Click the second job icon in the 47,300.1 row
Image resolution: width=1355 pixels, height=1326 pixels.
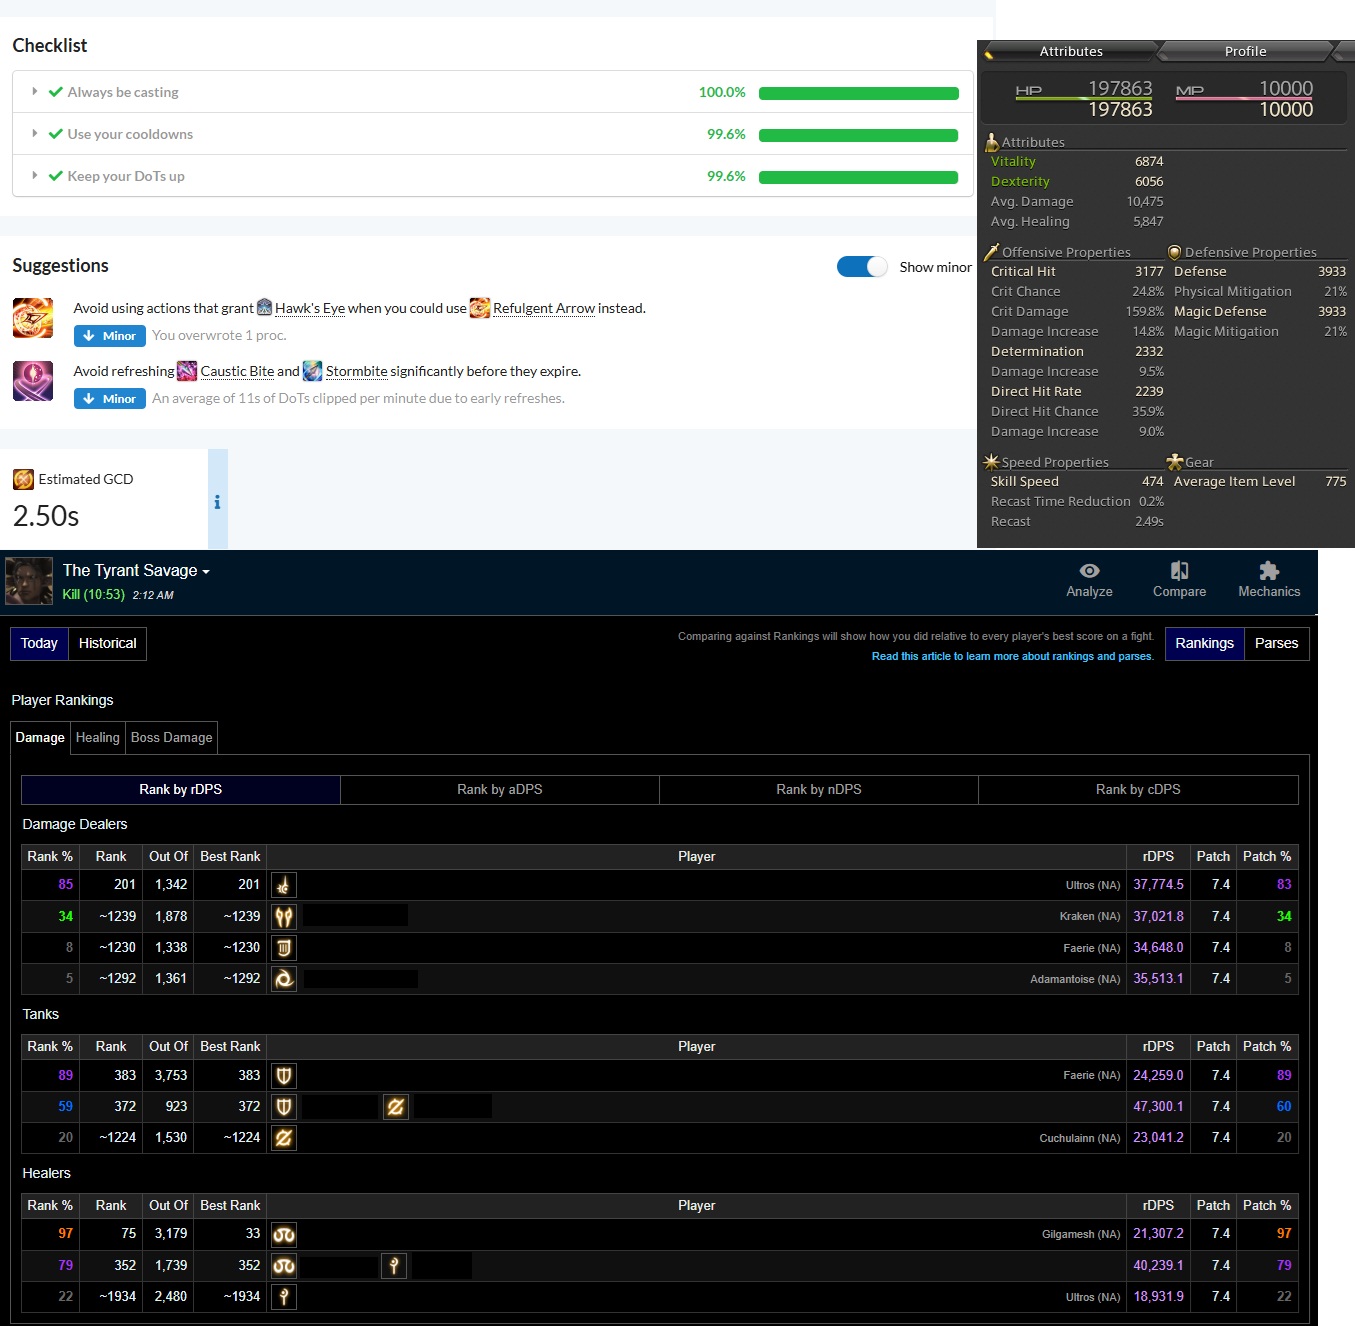click(396, 1106)
